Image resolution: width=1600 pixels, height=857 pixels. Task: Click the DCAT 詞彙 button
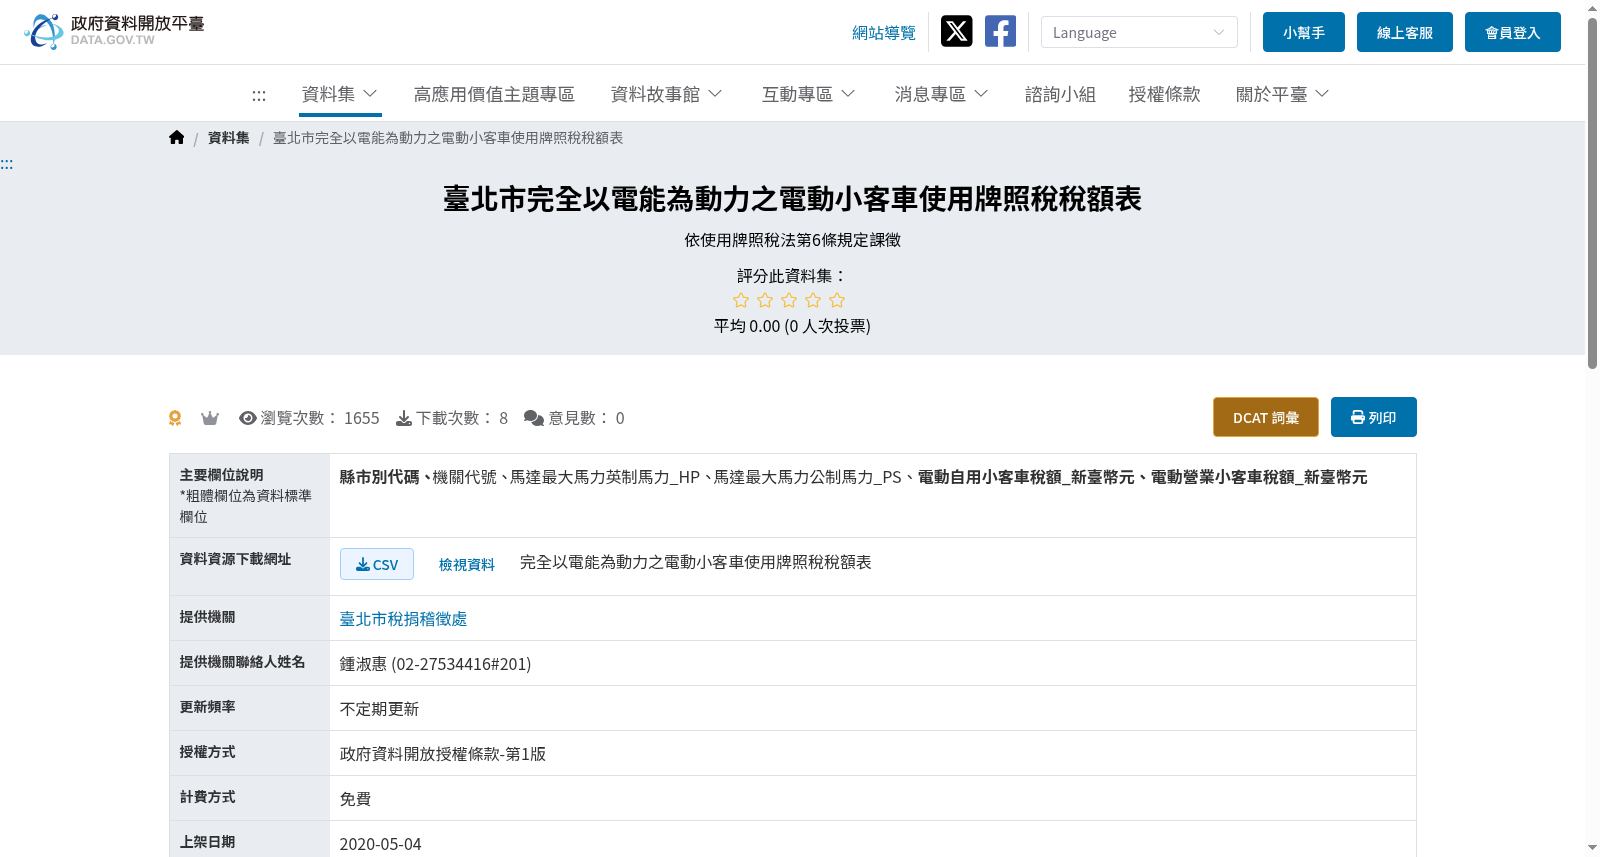pyautogui.click(x=1266, y=417)
